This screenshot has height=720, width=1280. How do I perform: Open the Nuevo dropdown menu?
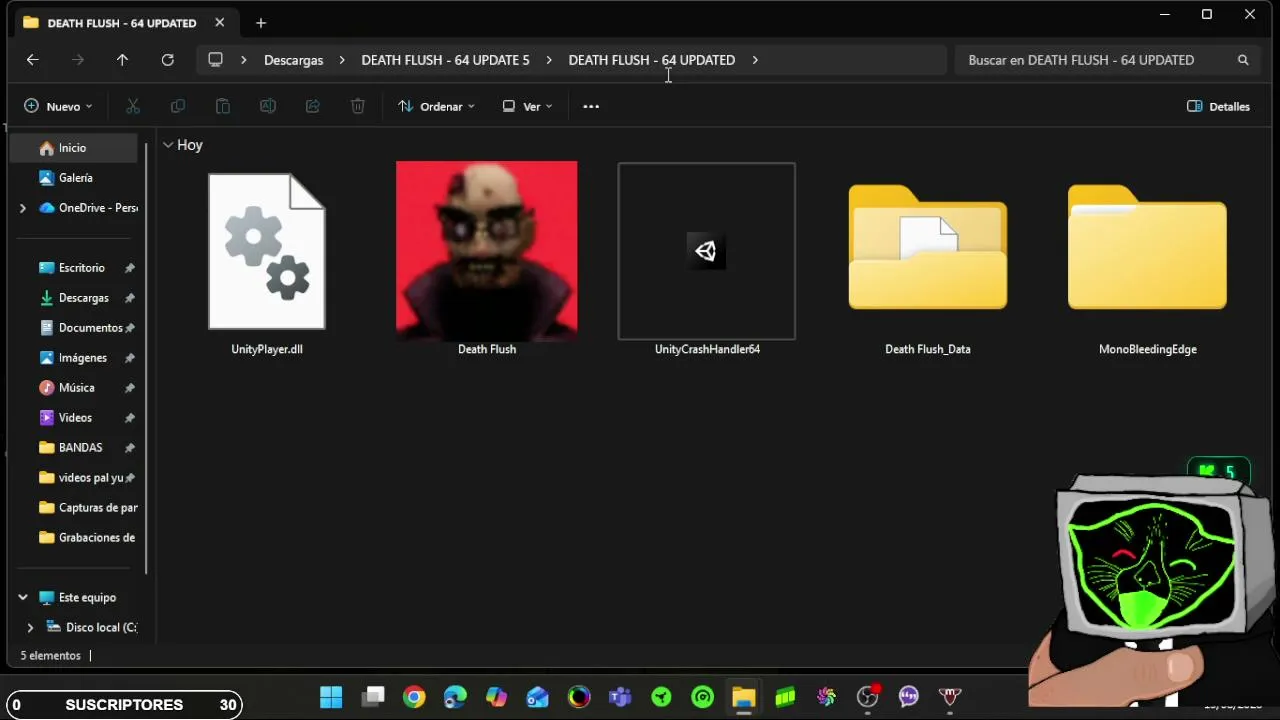58,106
